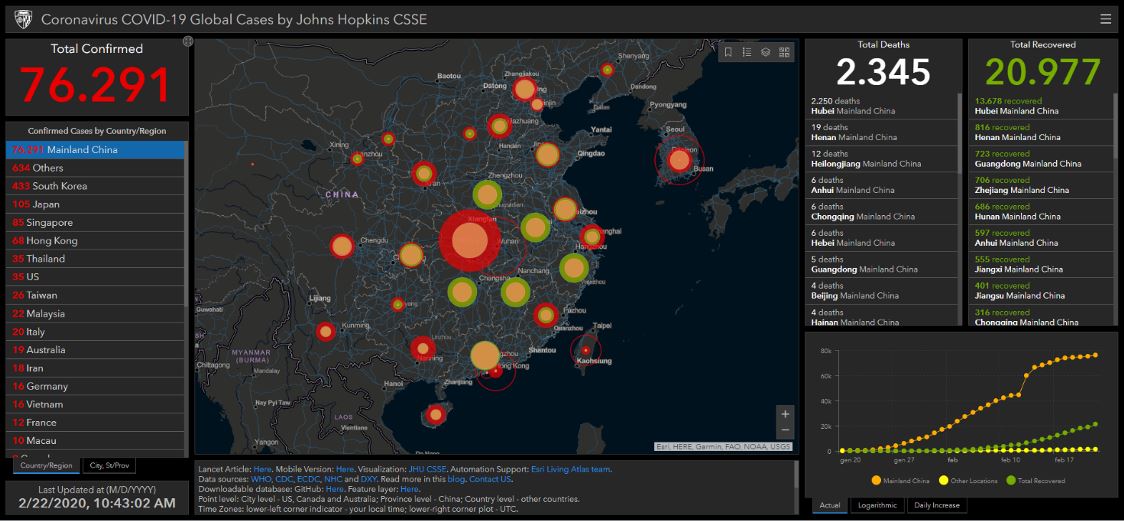Image resolution: width=1125 pixels, height=521 pixels.
Task: Switch to the City, St/Prov tab
Action: coord(110,466)
